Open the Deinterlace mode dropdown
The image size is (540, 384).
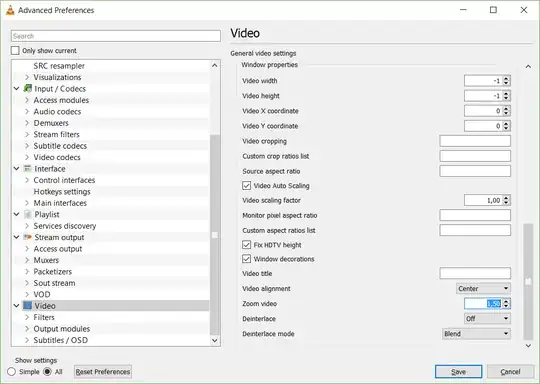point(476,334)
